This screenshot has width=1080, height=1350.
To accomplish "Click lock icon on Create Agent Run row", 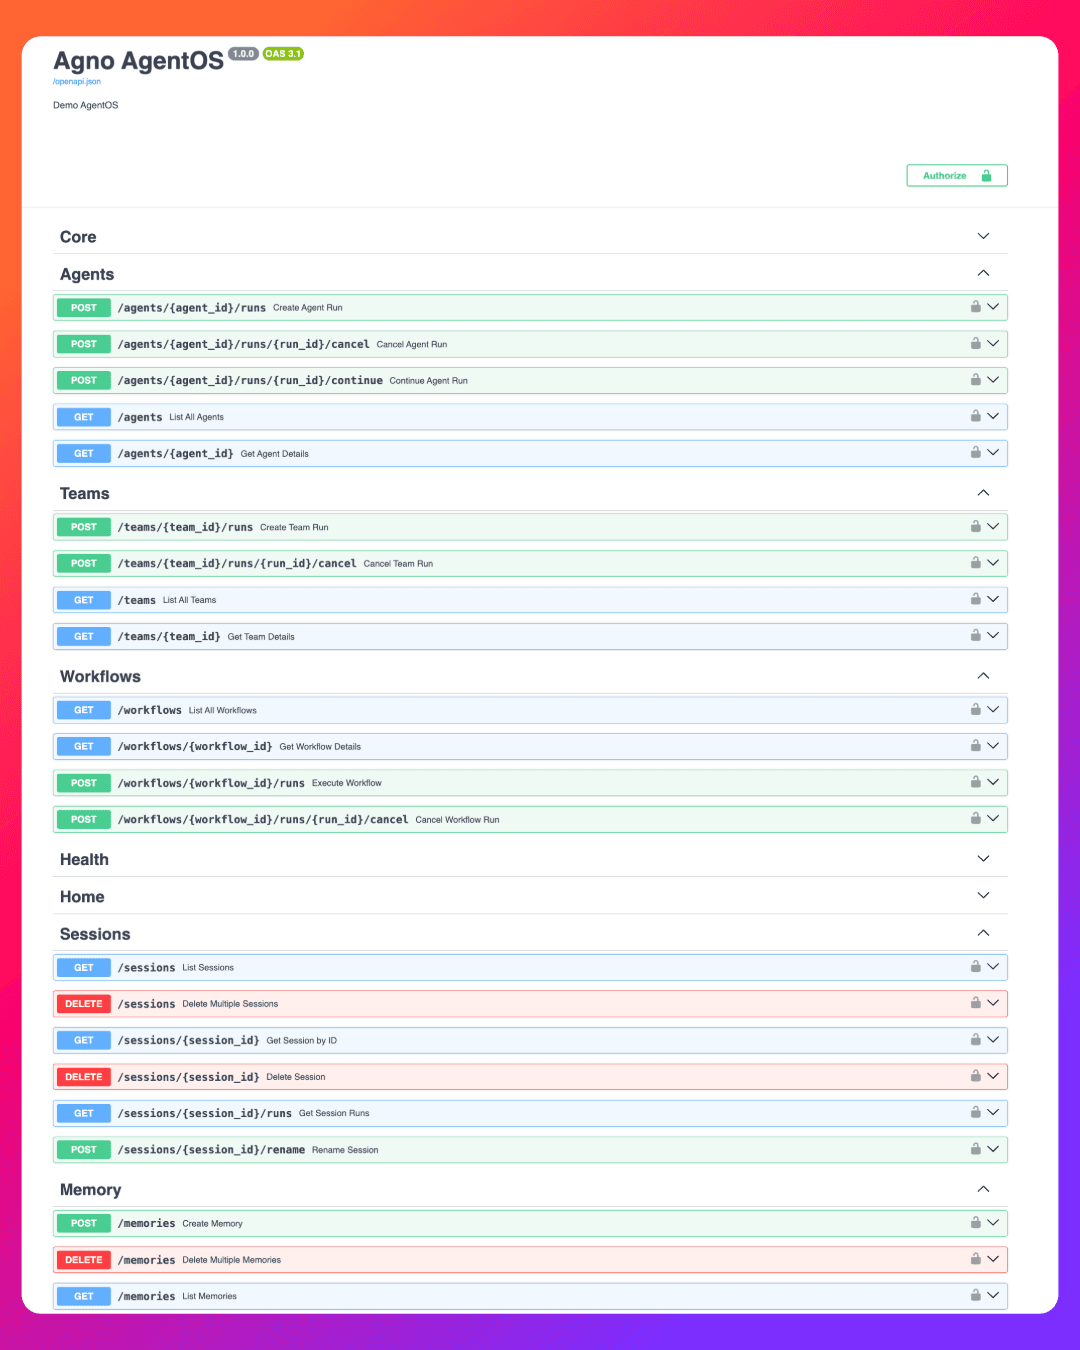I will (975, 307).
